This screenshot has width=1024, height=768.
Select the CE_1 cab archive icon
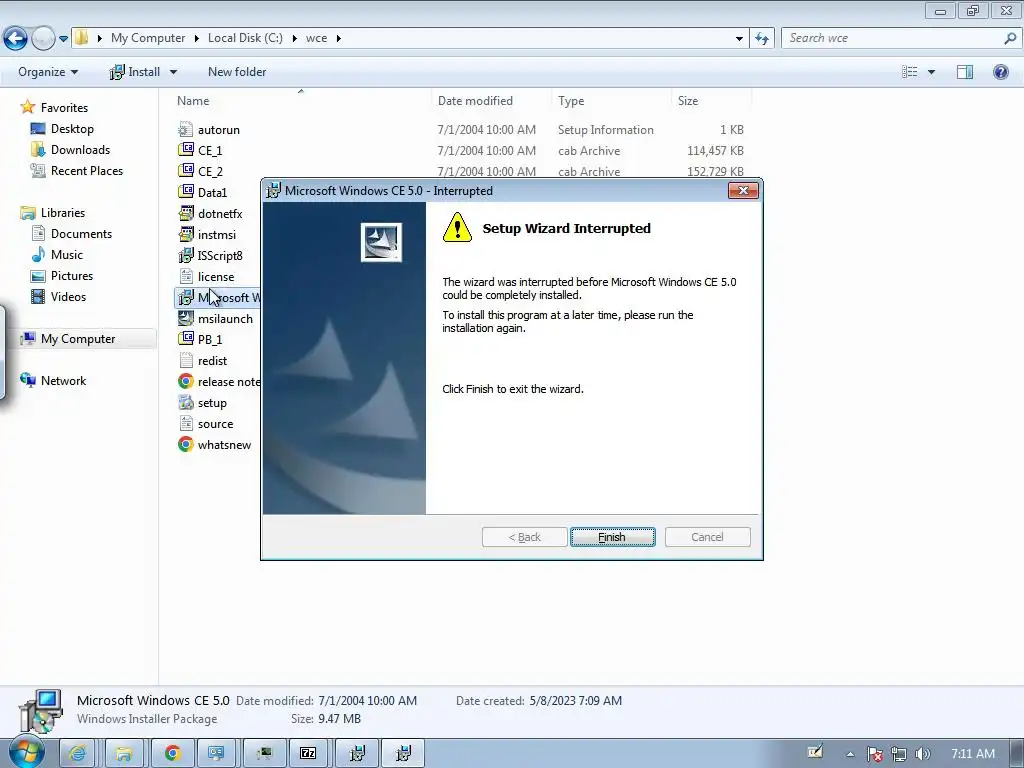185,150
